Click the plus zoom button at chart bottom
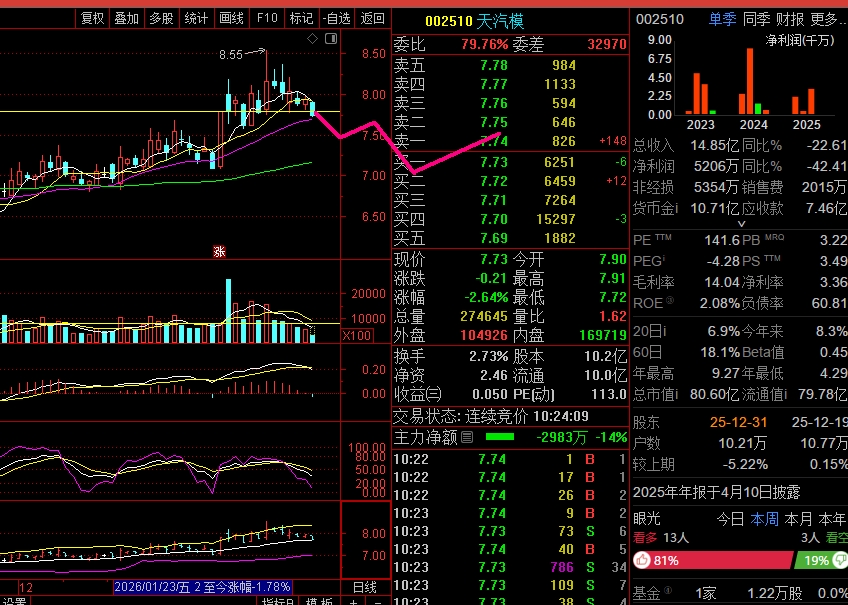Viewport: 848px width, 605px height. click(x=354, y=601)
